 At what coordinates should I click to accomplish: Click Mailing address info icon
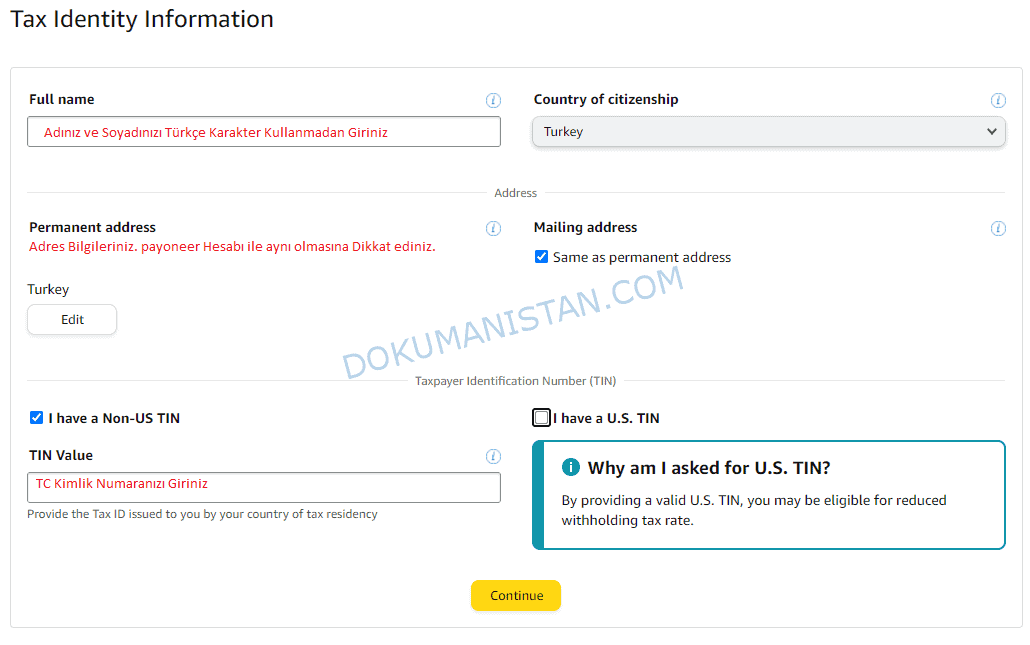pyautogui.click(x=998, y=228)
